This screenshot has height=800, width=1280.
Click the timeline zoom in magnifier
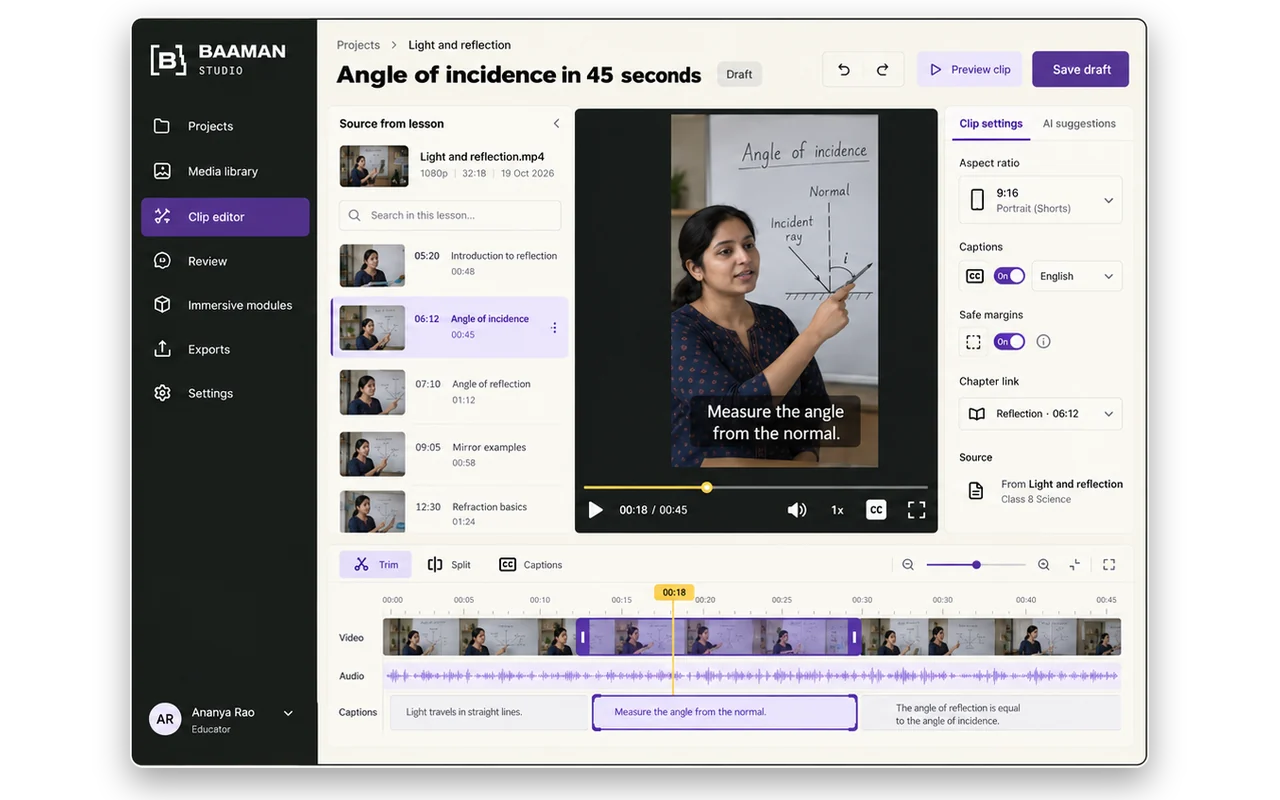tap(1043, 565)
